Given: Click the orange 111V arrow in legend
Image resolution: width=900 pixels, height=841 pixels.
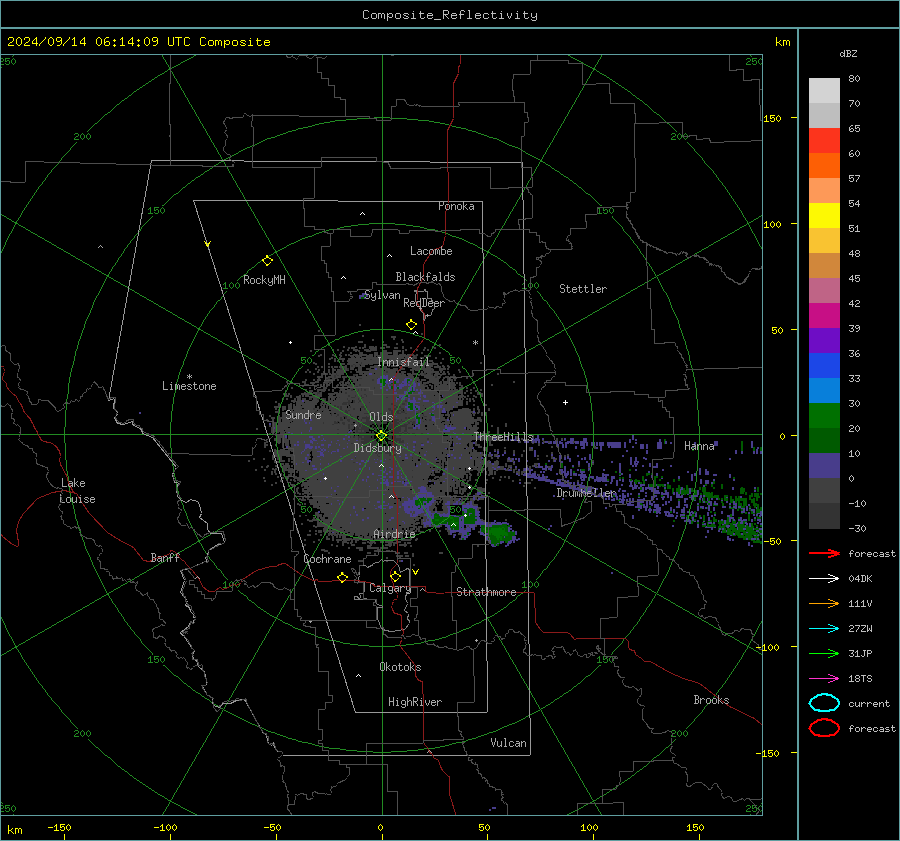Looking at the screenshot, I should point(824,603).
